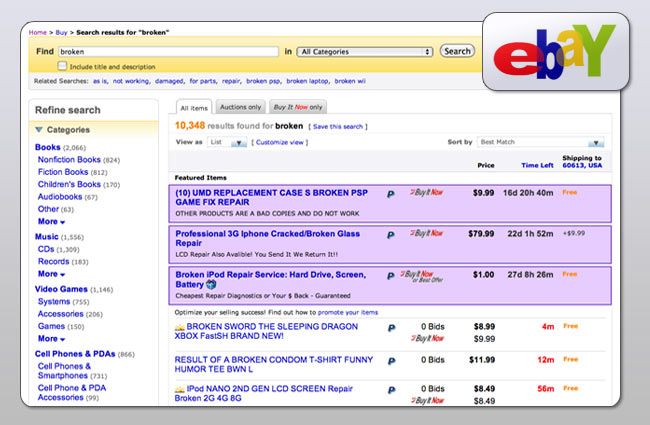Viewport: 650px width, 425px height.
Task: Tick Include title and description checkbox
Action: click(x=62, y=66)
